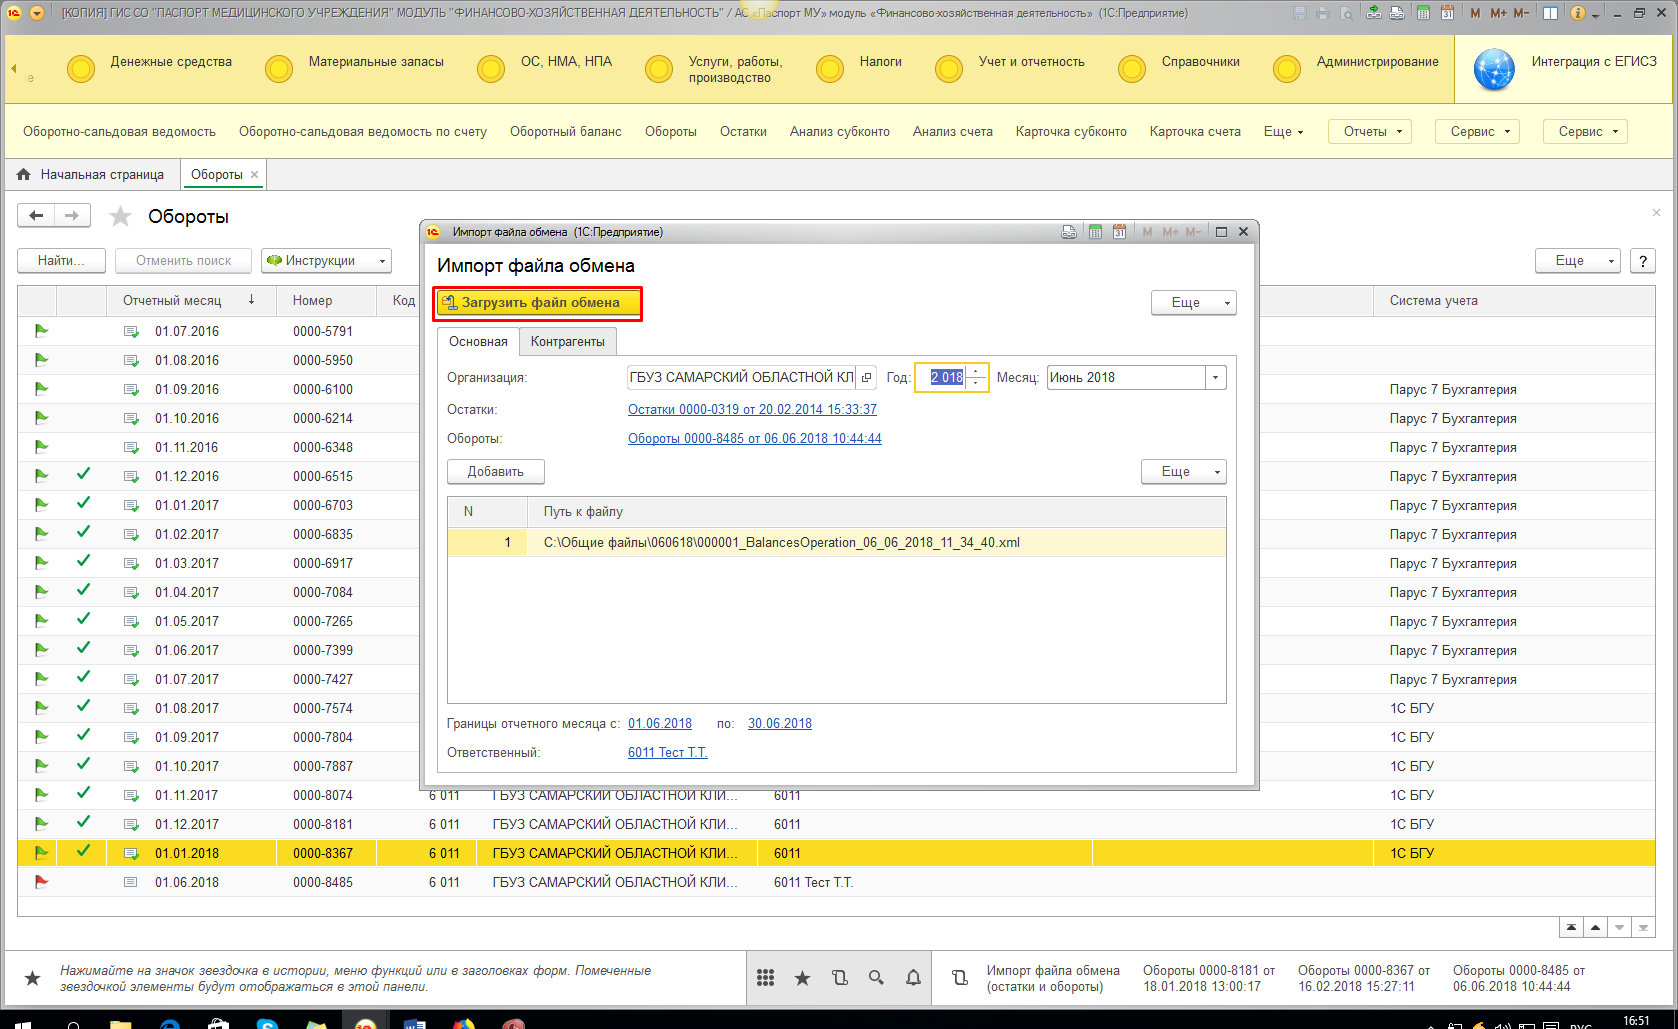Click the end date link 30.06.2018
This screenshot has width=1678, height=1029.
coord(780,723)
